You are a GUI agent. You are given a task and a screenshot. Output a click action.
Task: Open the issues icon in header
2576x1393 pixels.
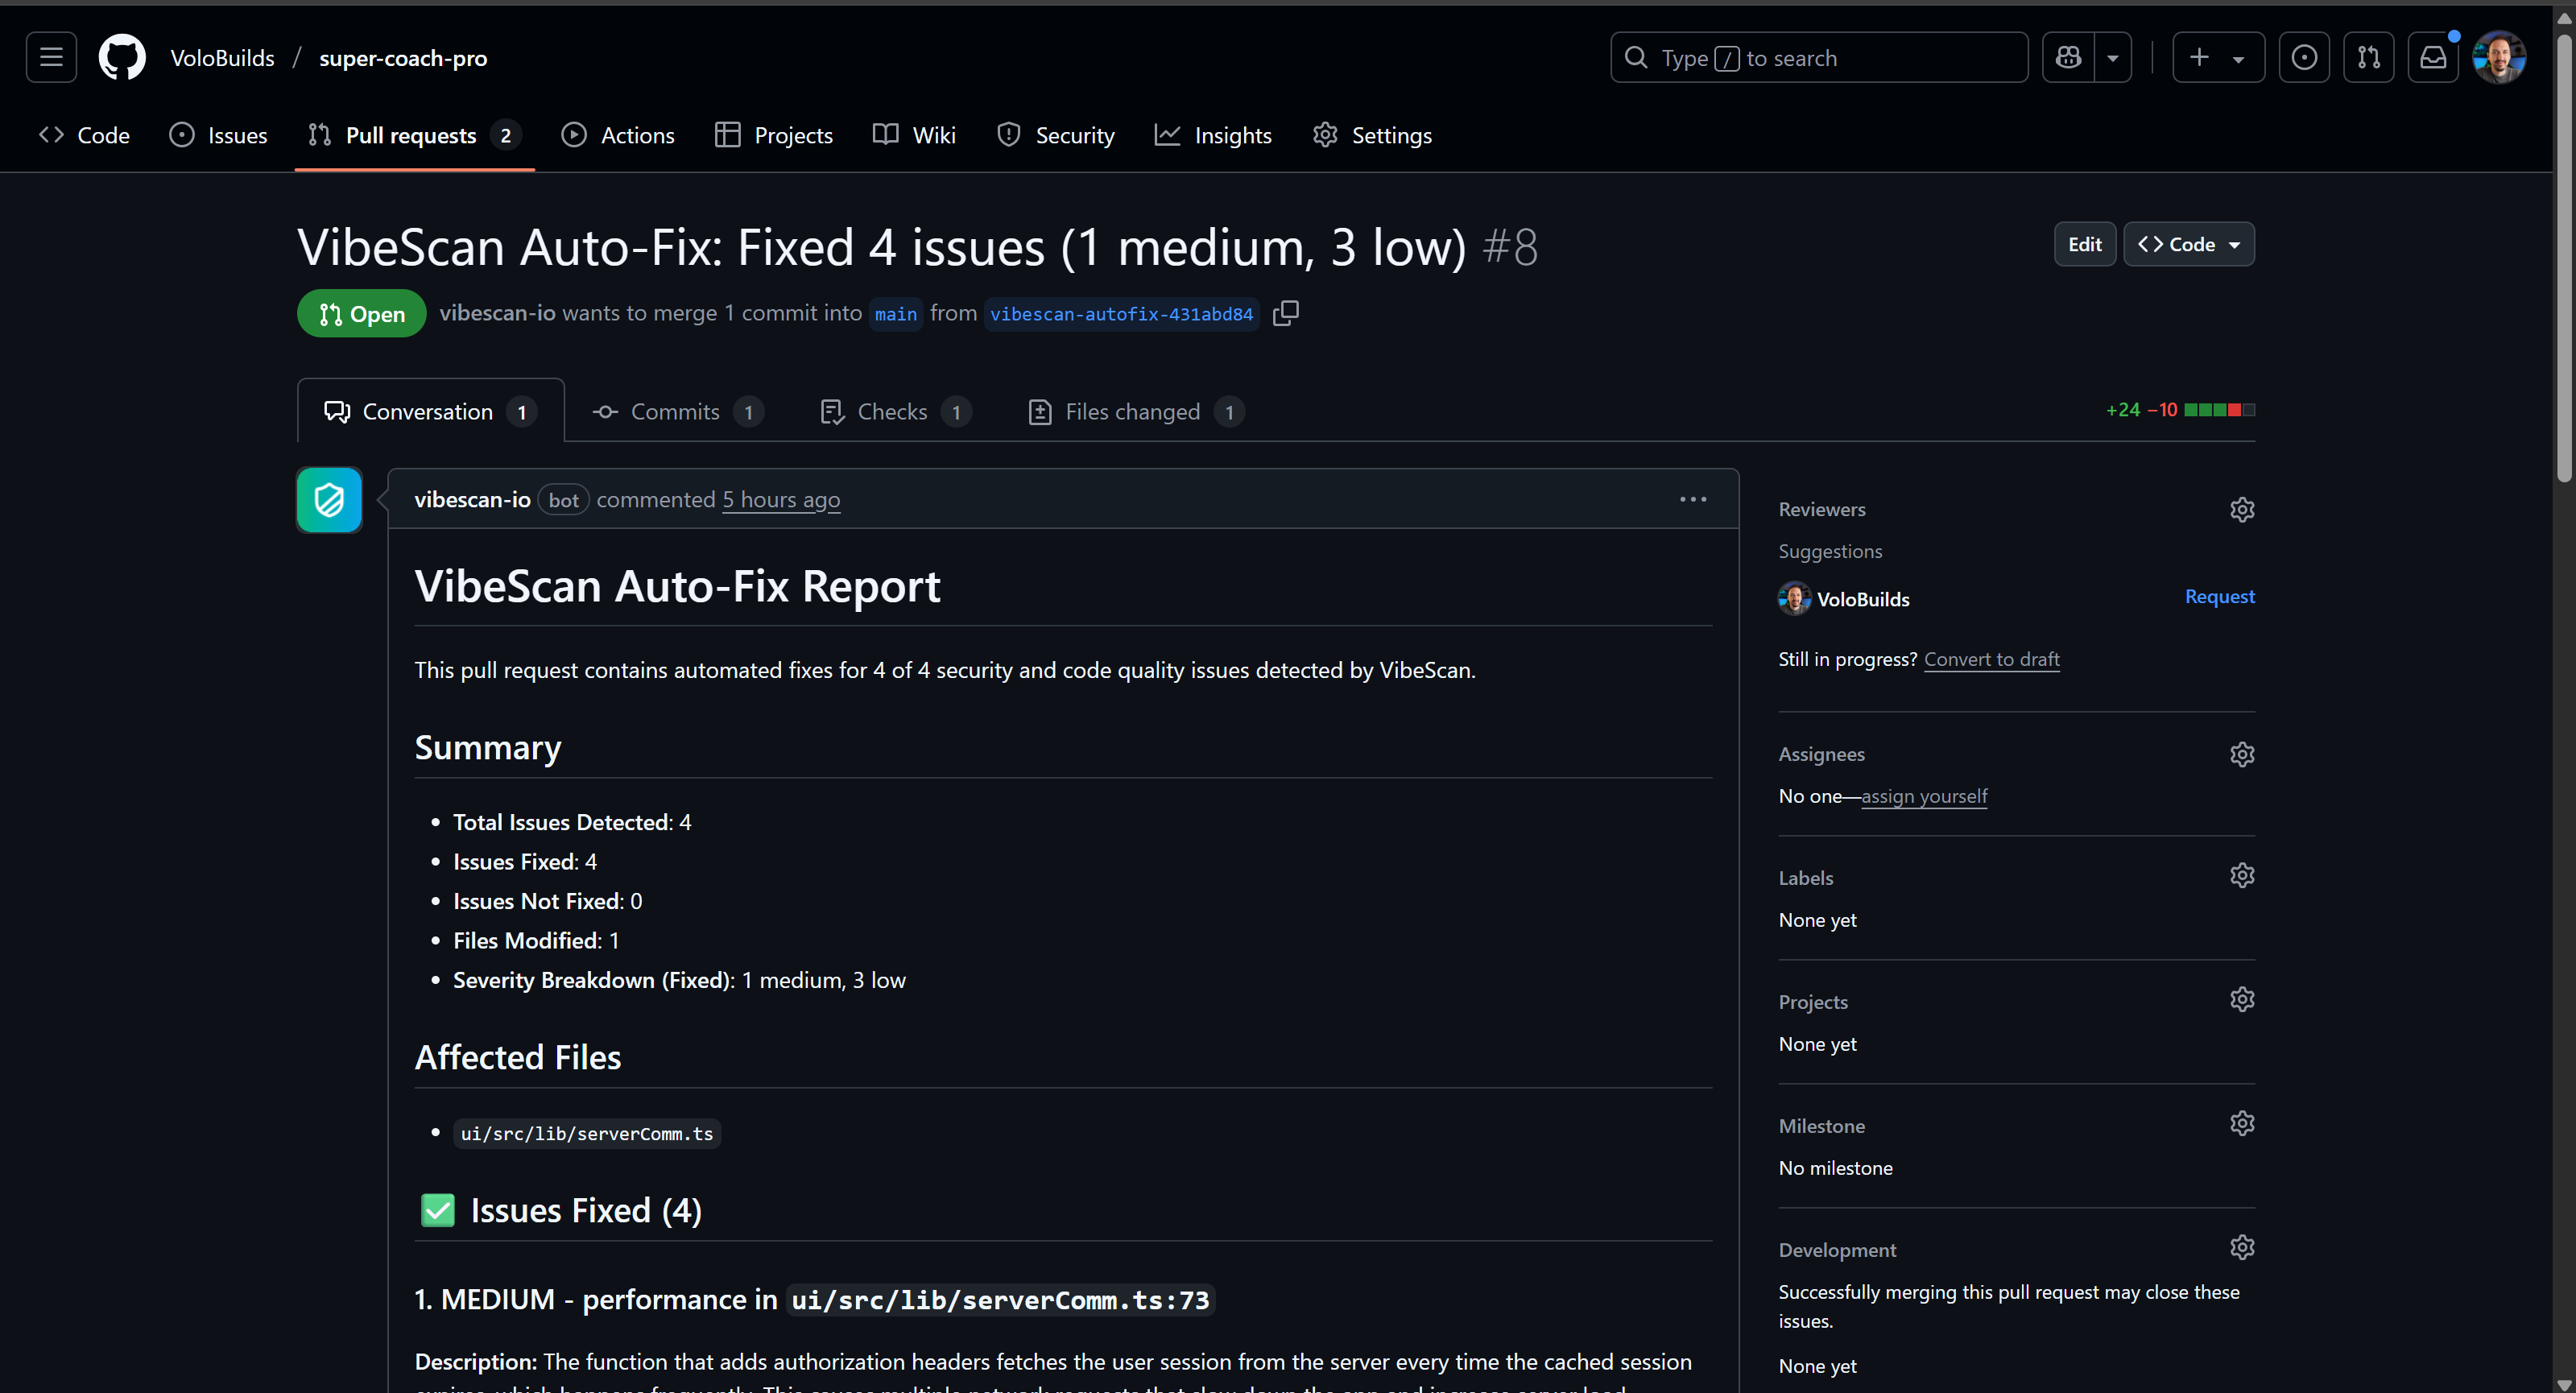coord(2304,57)
